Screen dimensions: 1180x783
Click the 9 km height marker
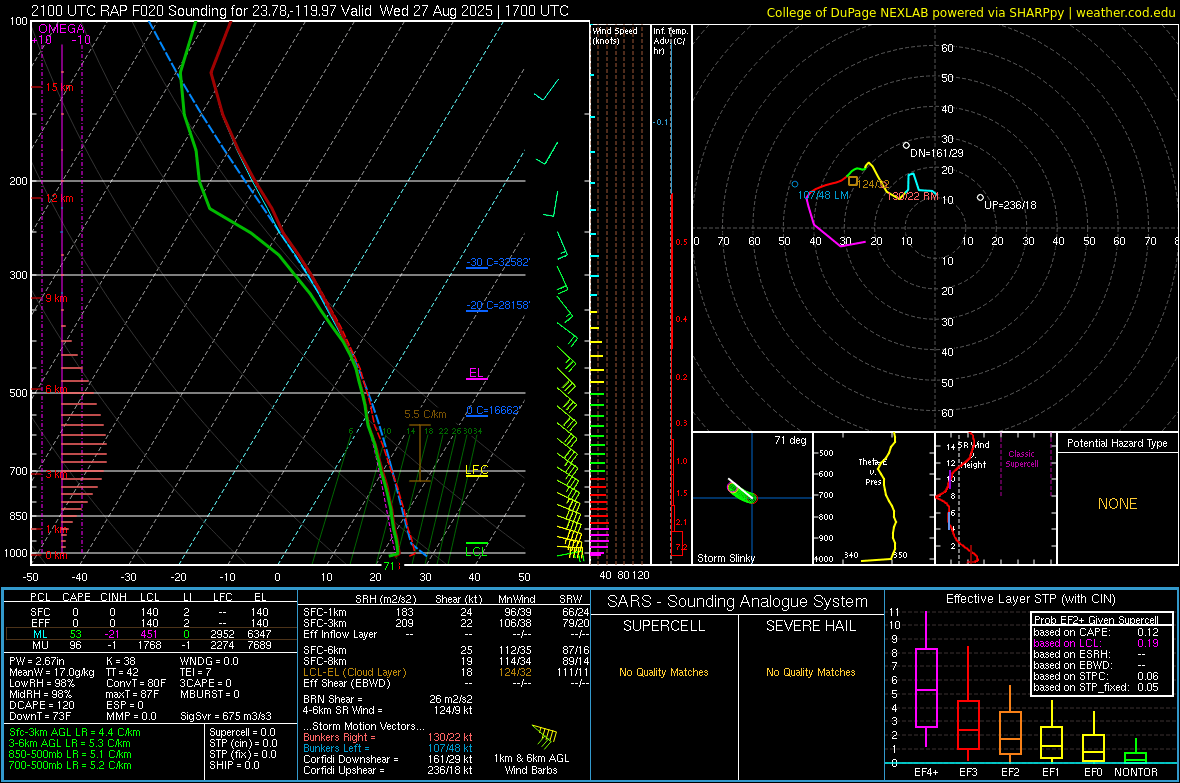56,298
